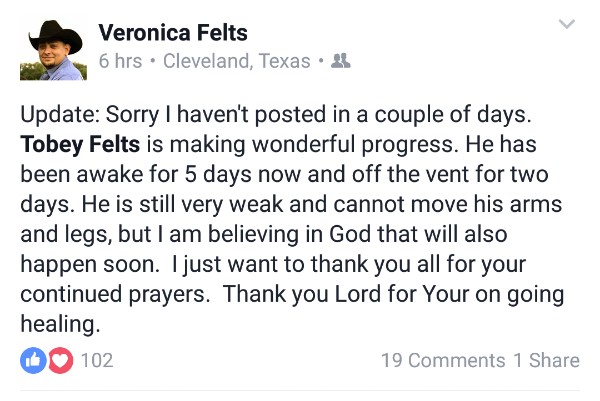Click the red heart Love reaction icon
600x401 pixels.
click(60, 360)
